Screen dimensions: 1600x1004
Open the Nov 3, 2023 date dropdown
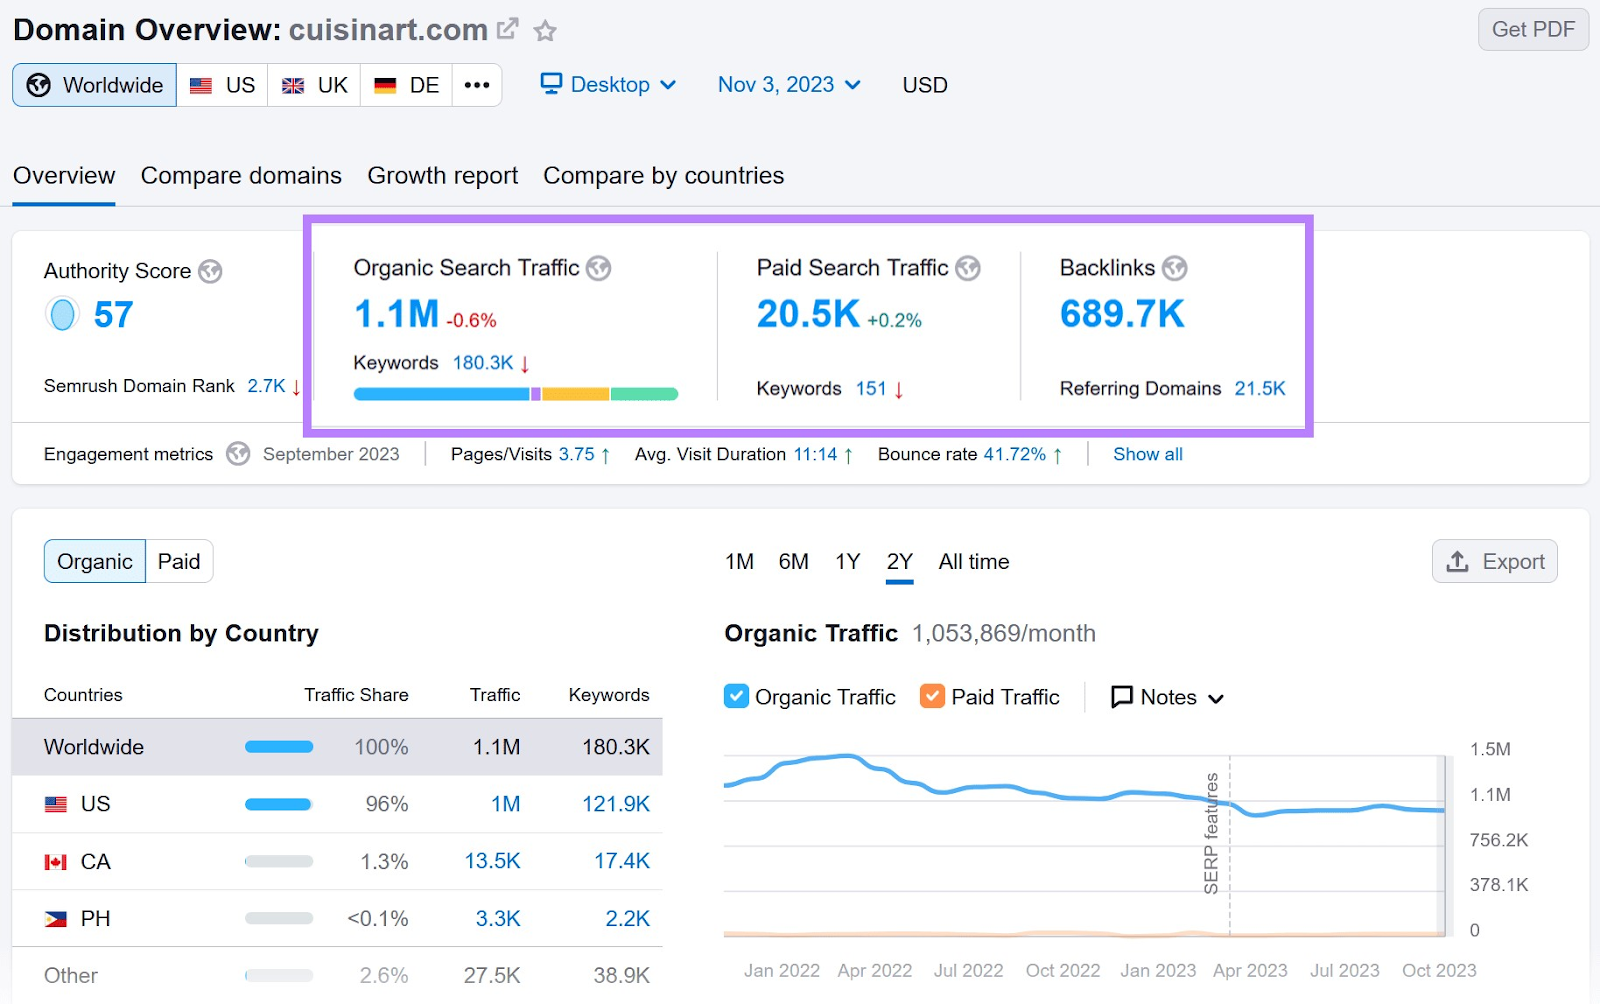(x=789, y=85)
